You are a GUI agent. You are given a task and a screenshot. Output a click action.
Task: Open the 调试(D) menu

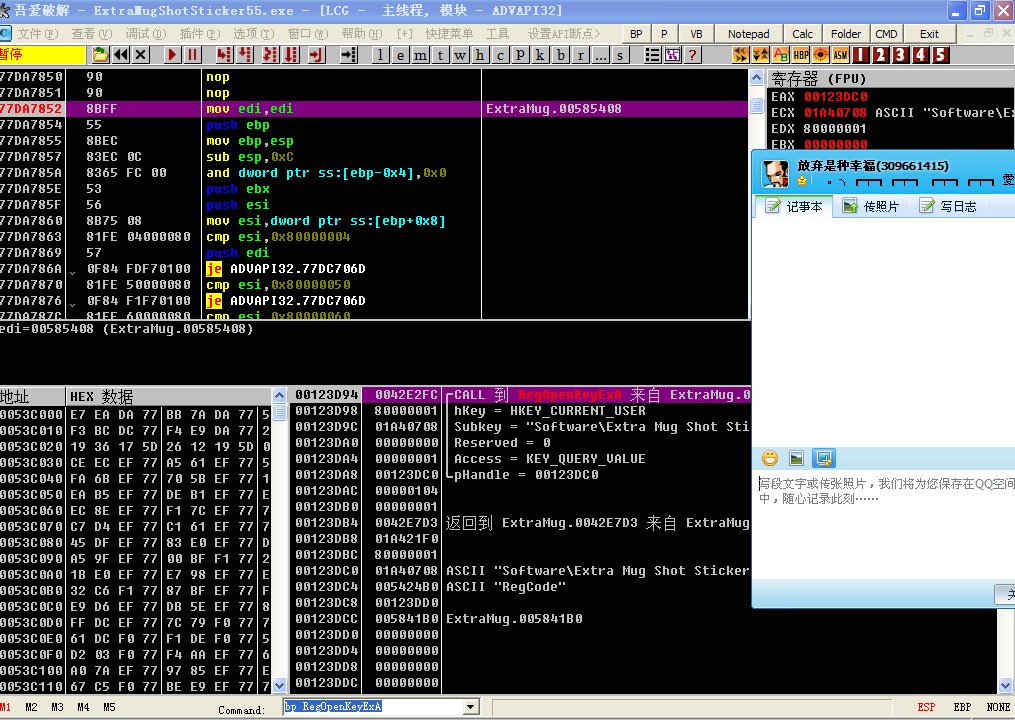(146, 34)
